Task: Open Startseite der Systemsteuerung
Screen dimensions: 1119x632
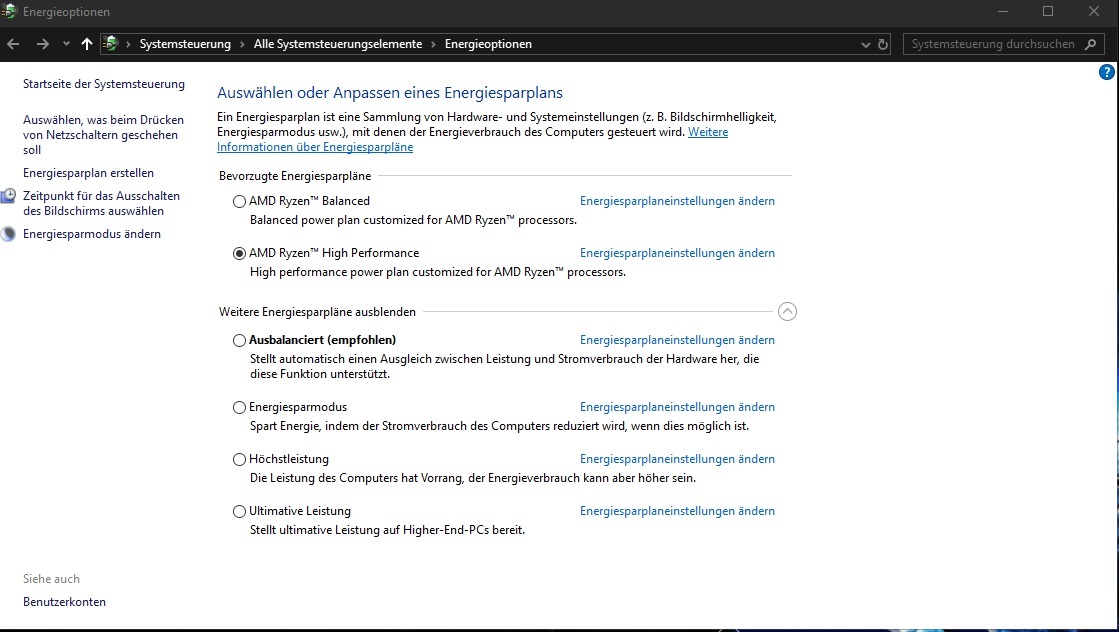Action: pos(103,84)
